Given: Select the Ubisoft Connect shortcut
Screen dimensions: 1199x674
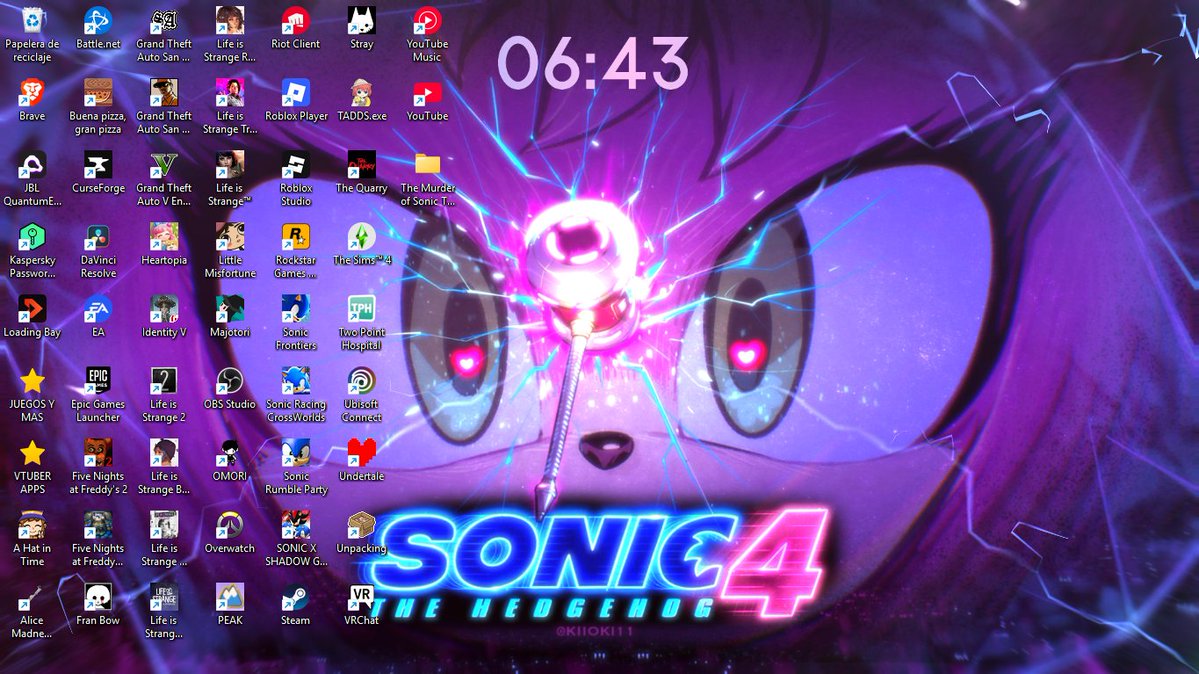Looking at the screenshot, I should tap(361, 382).
